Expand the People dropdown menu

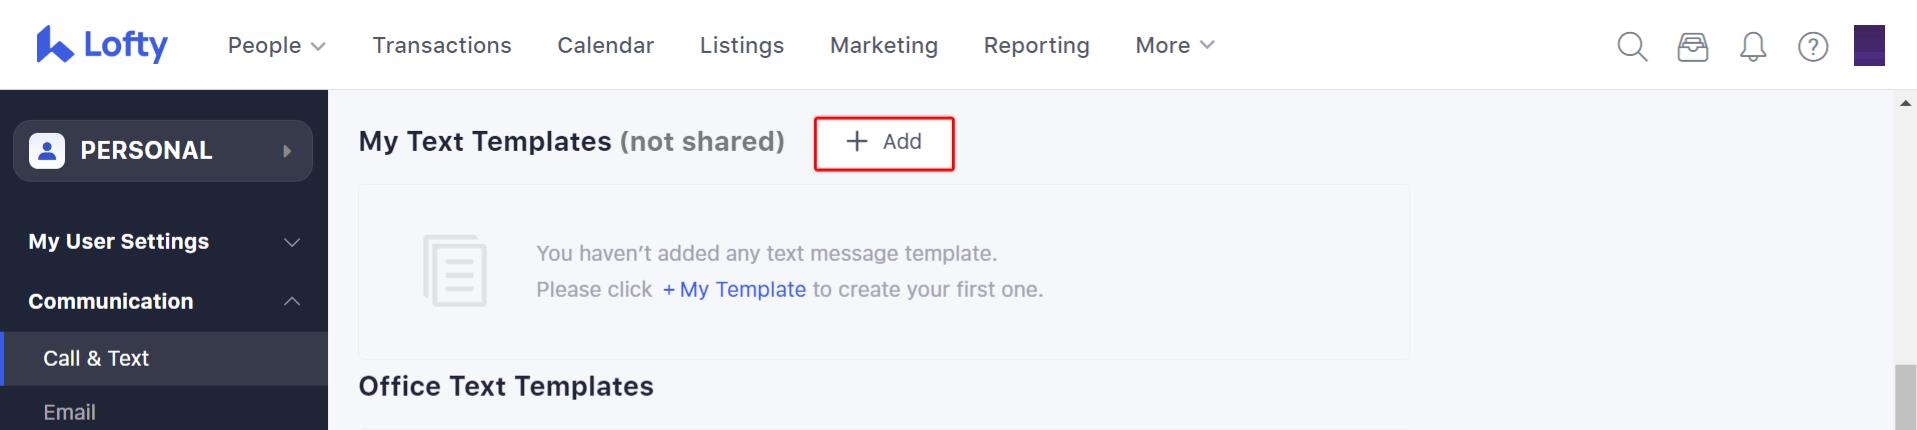tap(277, 45)
